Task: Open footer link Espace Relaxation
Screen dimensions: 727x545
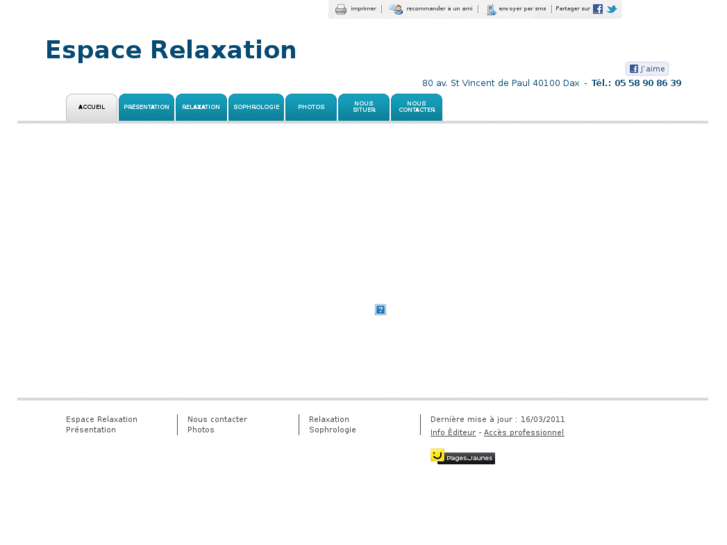Action: coord(102,419)
